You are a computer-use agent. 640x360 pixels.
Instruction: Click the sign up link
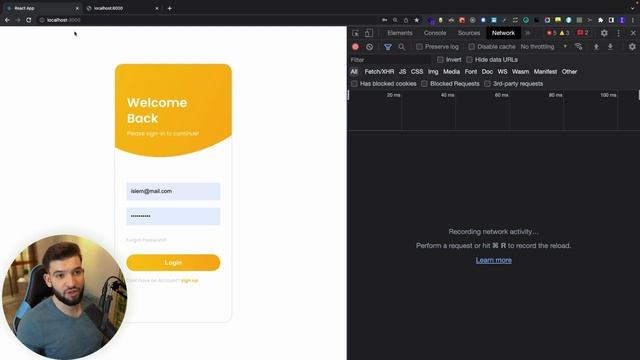tap(189, 280)
